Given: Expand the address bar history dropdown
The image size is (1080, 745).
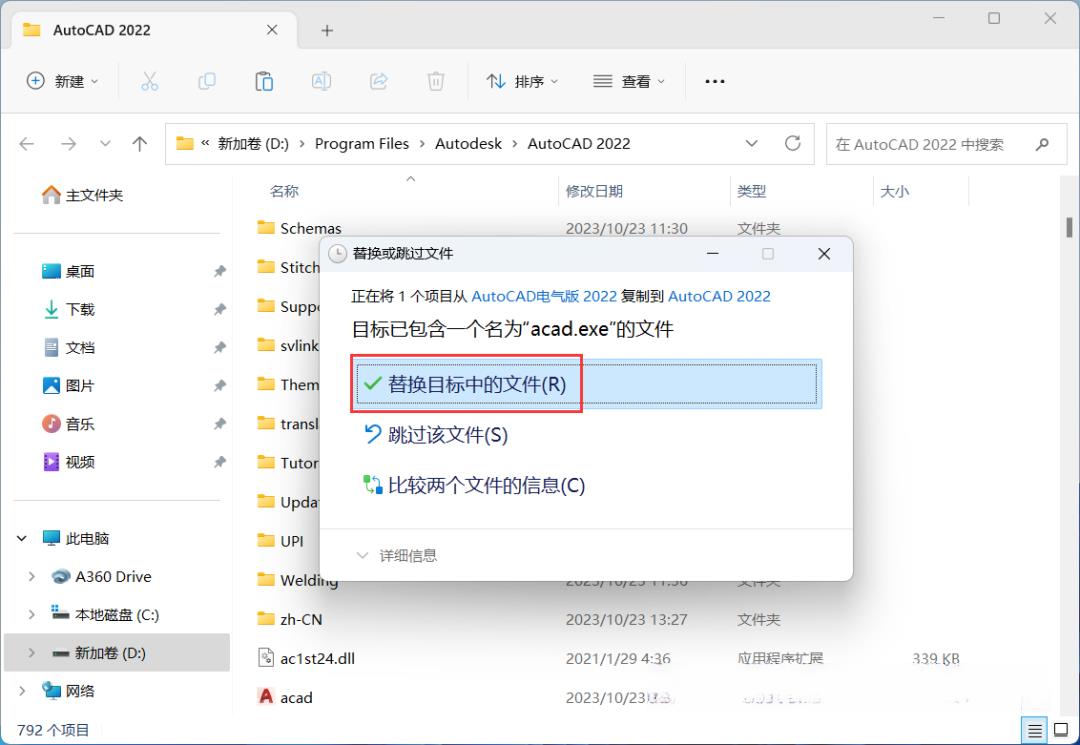Looking at the screenshot, I should tap(751, 143).
